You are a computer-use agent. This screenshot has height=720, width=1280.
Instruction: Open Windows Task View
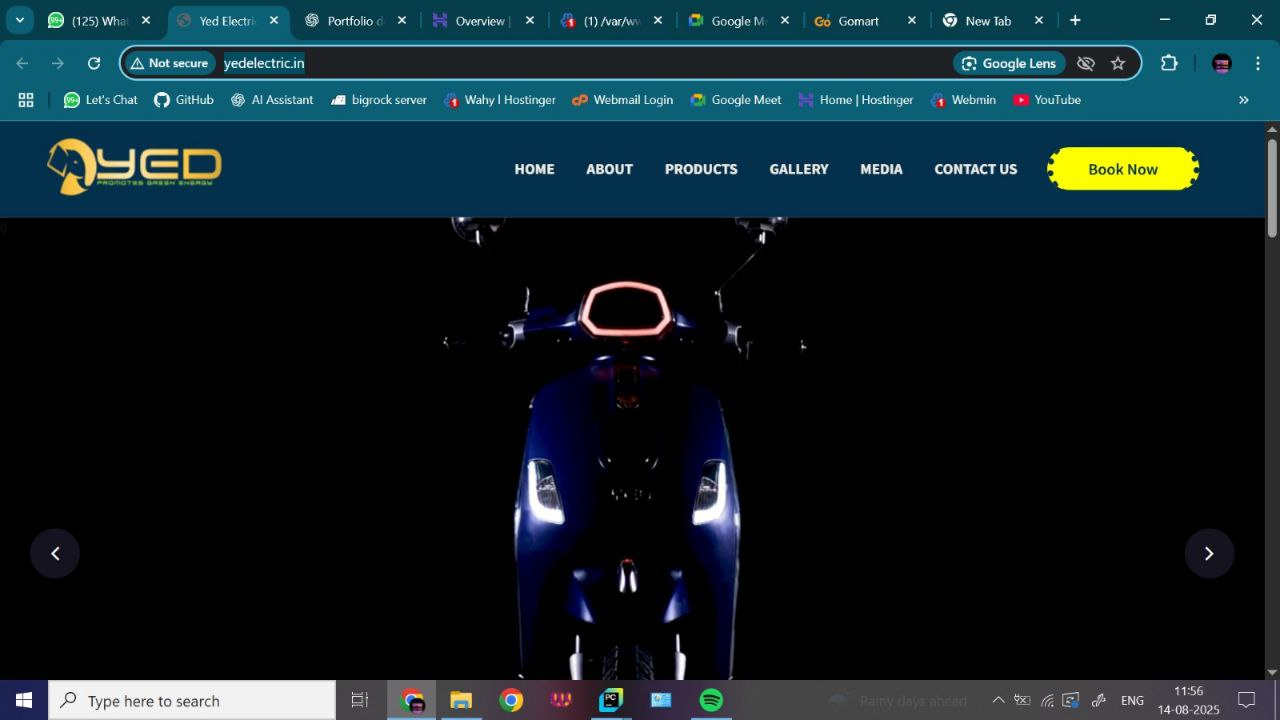[x=360, y=700]
